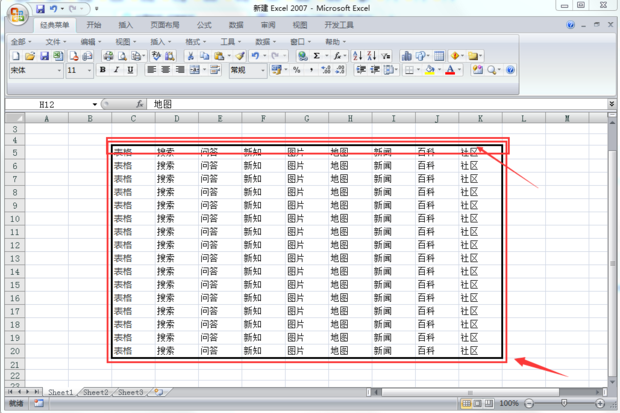This screenshot has width=620, height=413.
Task: Expand the formula bar chevron
Action: pyautogui.click(x=612, y=104)
